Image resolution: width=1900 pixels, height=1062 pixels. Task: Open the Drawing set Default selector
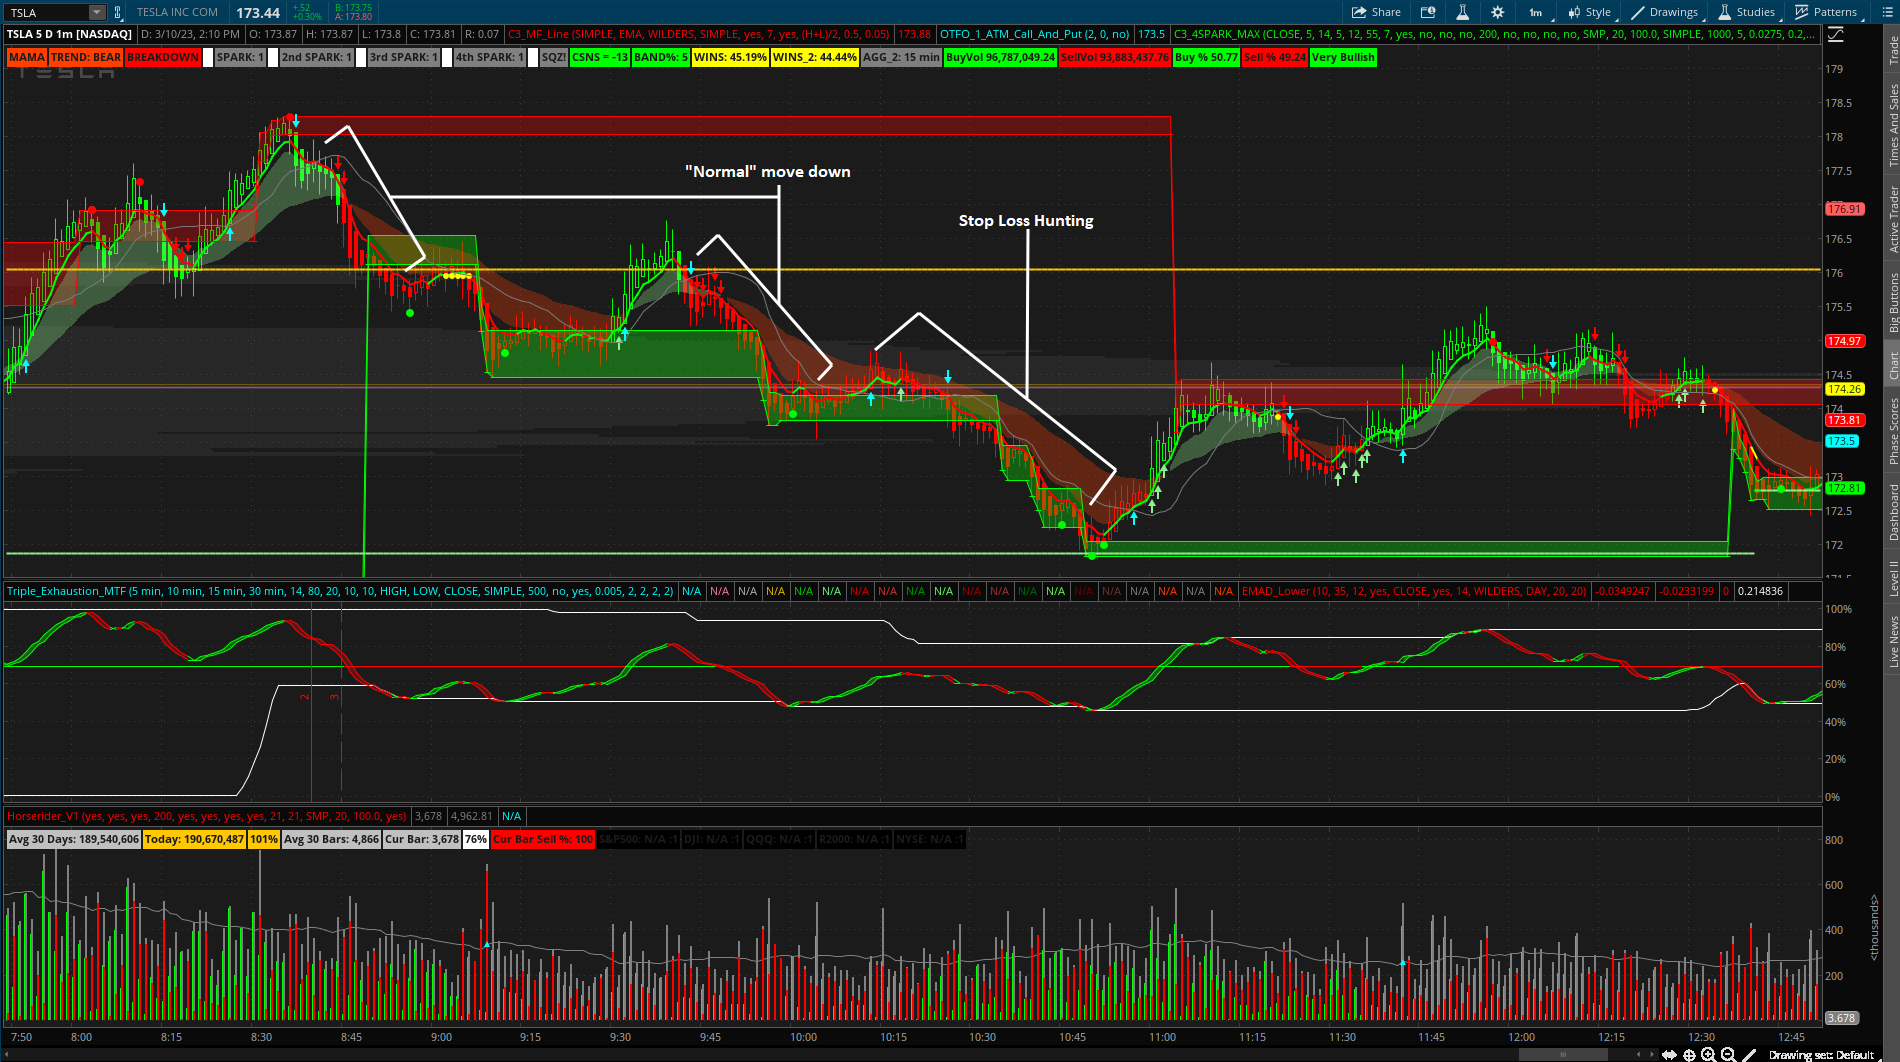(x=1820, y=1054)
